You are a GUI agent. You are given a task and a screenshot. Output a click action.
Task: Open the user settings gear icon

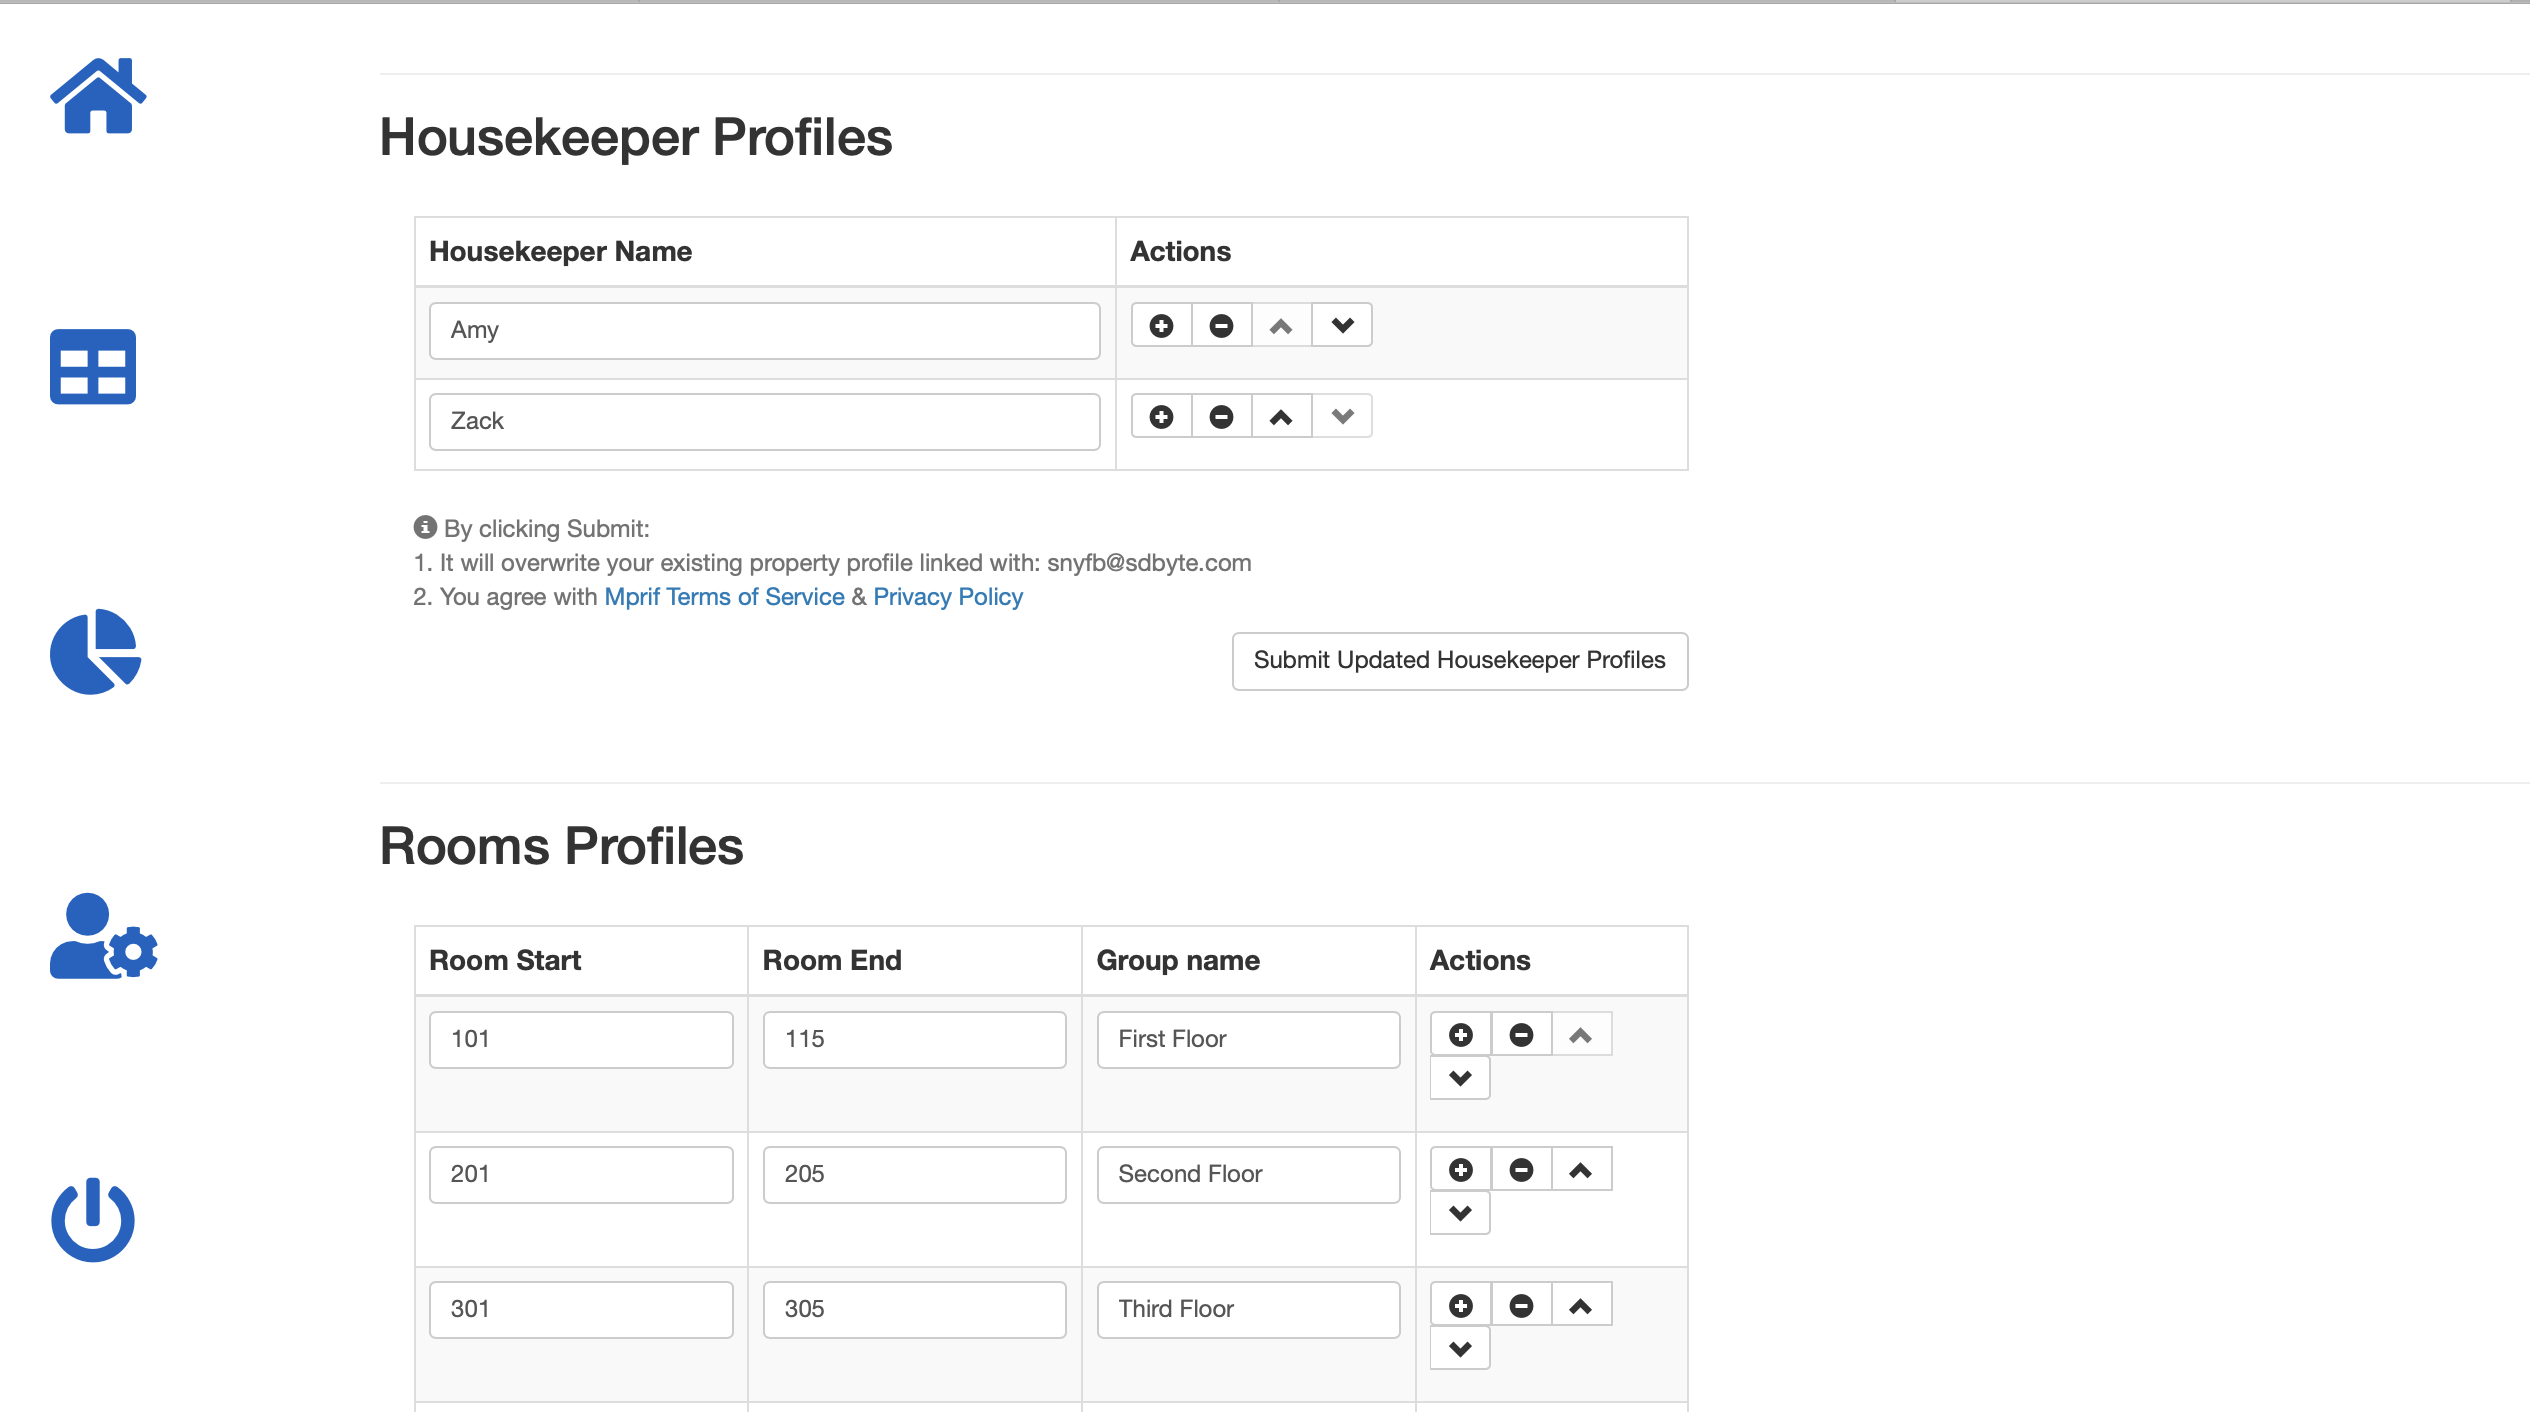(x=103, y=937)
